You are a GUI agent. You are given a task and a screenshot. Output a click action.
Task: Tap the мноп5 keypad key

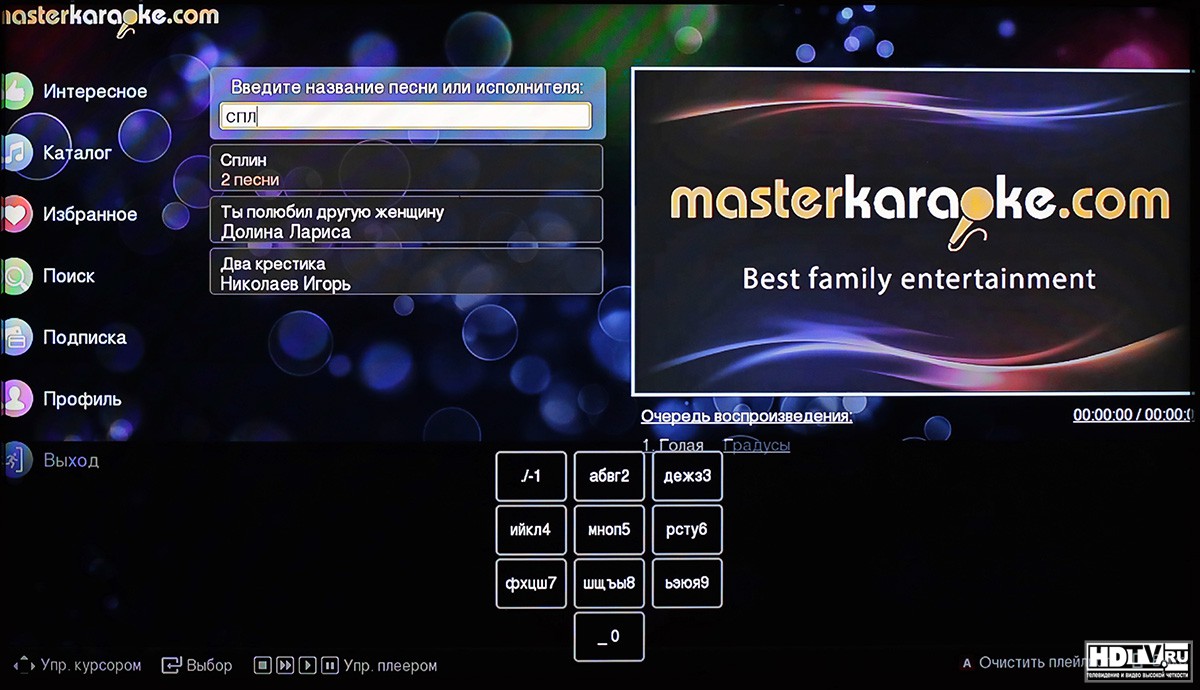(609, 530)
